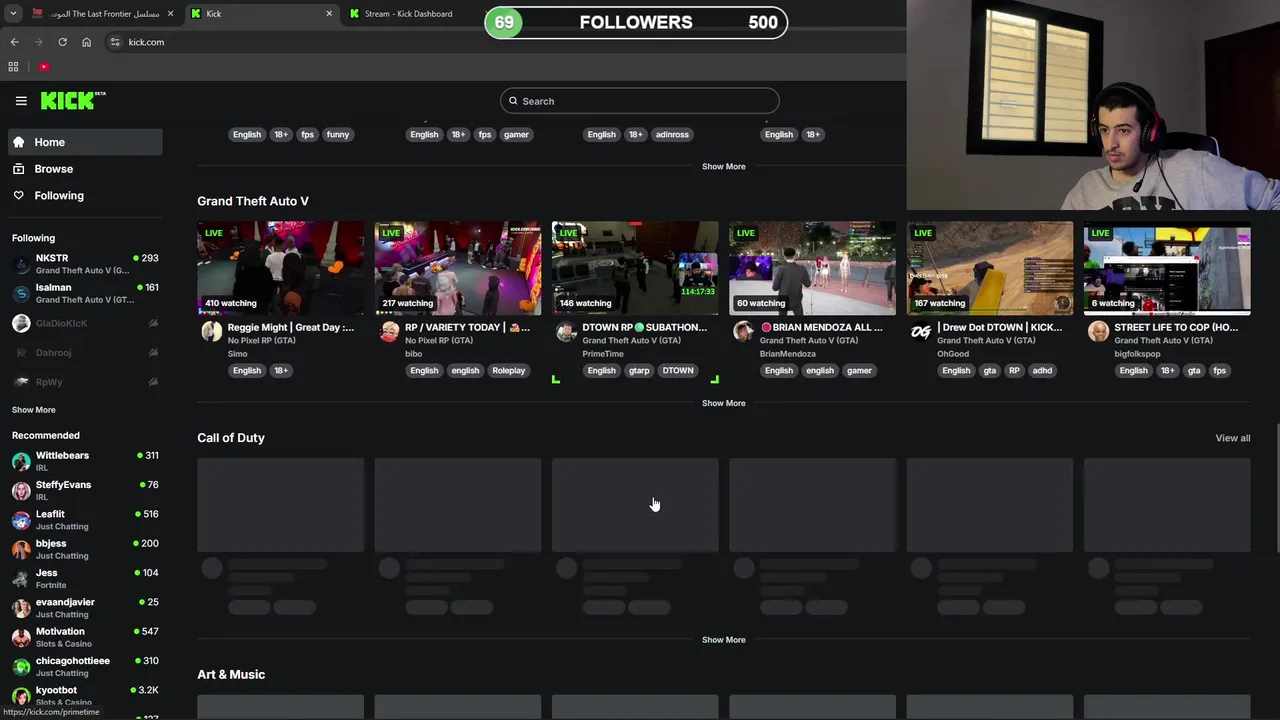Open Grand Theft Auto V category heading
This screenshot has height=720, width=1280.
pyautogui.click(x=253, y=201)
